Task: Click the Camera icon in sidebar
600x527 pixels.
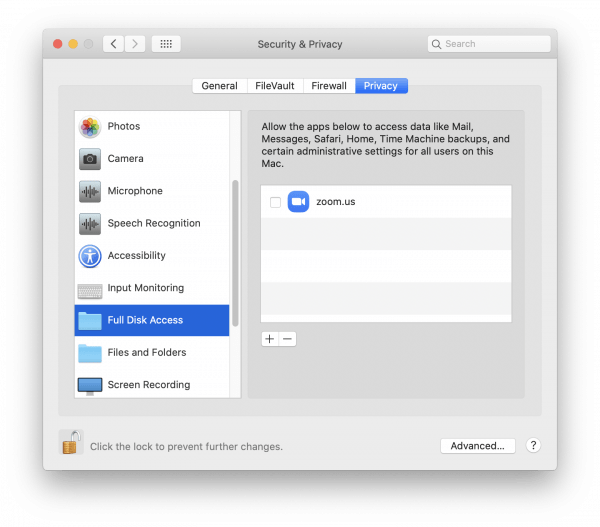Action: pyautogui.click(x=90, y=159)
